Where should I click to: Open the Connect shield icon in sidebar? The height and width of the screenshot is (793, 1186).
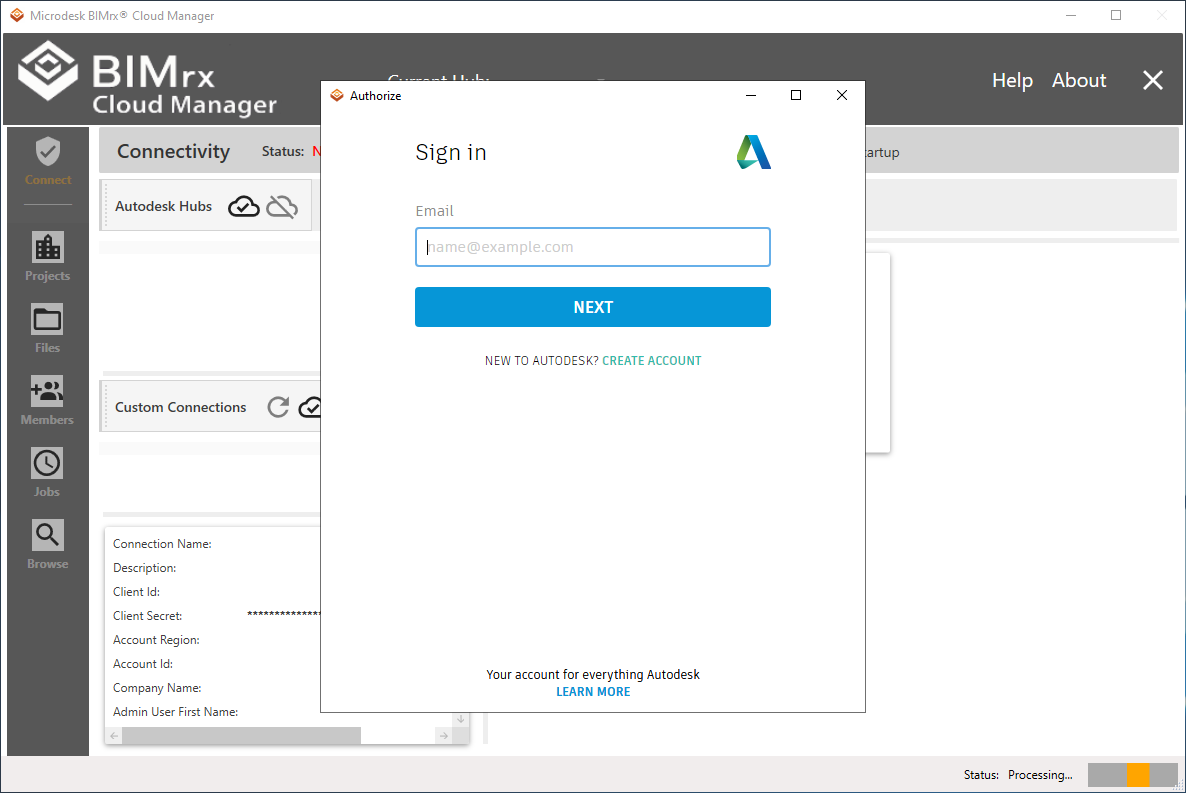point(48,152)
